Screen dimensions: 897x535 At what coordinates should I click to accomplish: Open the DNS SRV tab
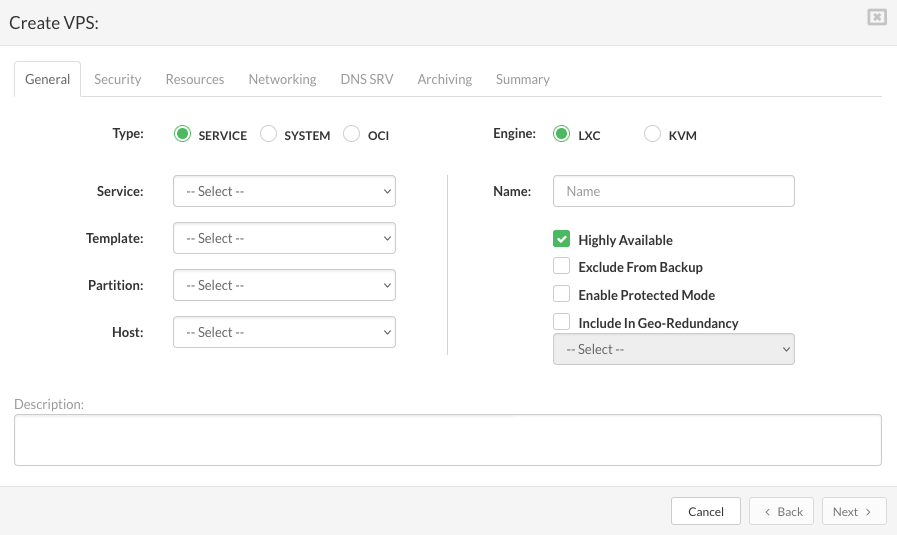(x=367, y=79)
